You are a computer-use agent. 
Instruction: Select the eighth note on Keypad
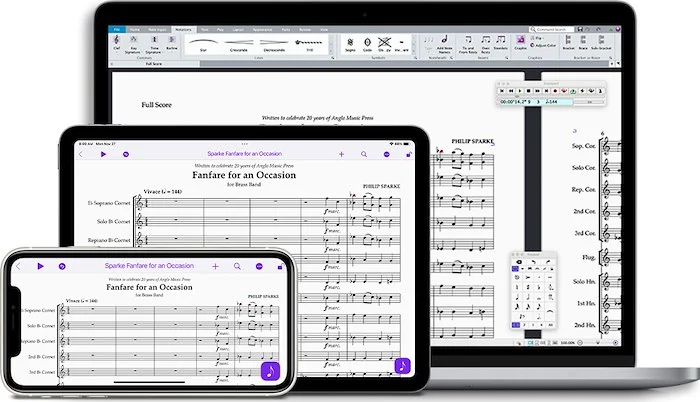coord(538,307)
